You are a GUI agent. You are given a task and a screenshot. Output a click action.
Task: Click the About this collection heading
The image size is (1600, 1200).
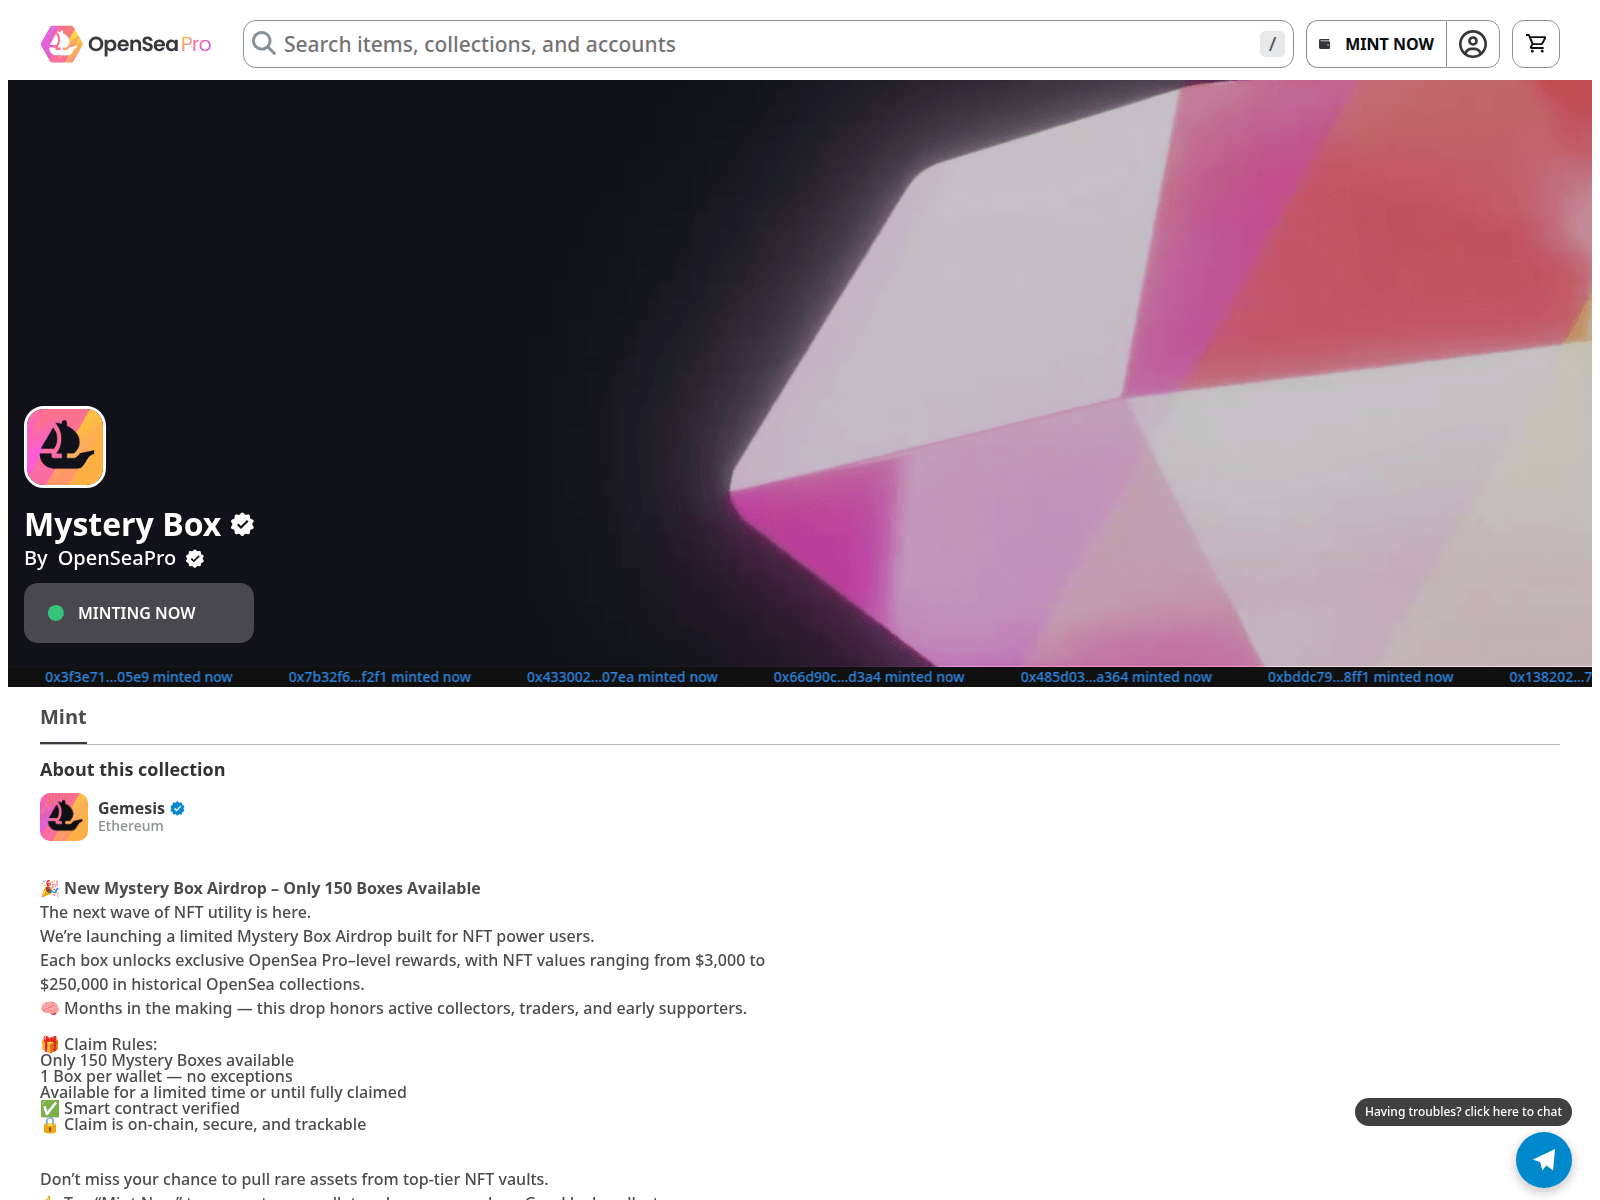(133, 769)
